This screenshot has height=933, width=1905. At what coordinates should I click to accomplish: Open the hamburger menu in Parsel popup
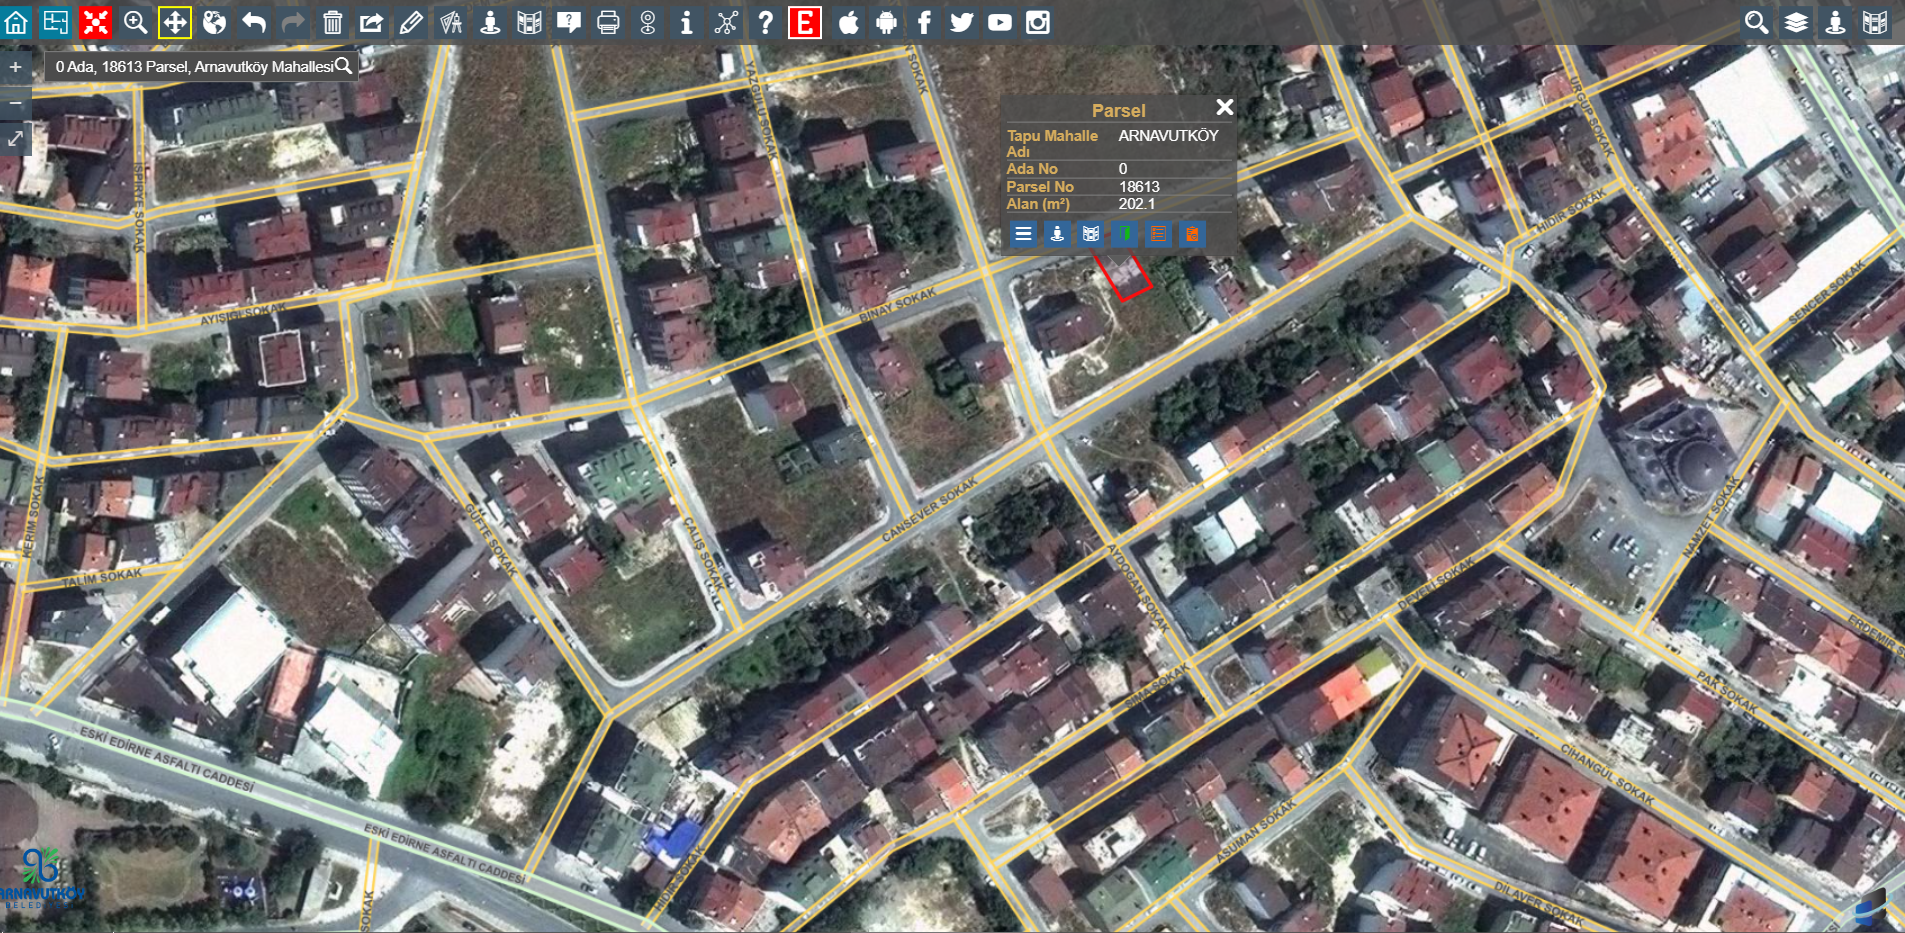click(1023, 234)
